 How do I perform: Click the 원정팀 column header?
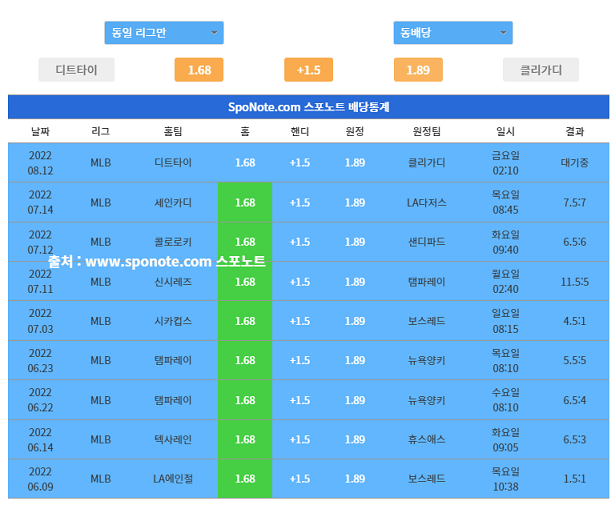pos(426,132)
